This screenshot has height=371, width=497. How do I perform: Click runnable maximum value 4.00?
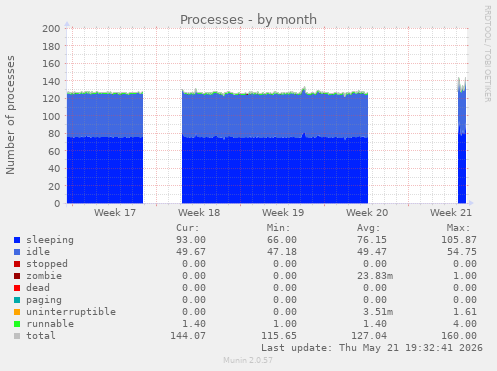pyautogui.click(x=465, y=324)
